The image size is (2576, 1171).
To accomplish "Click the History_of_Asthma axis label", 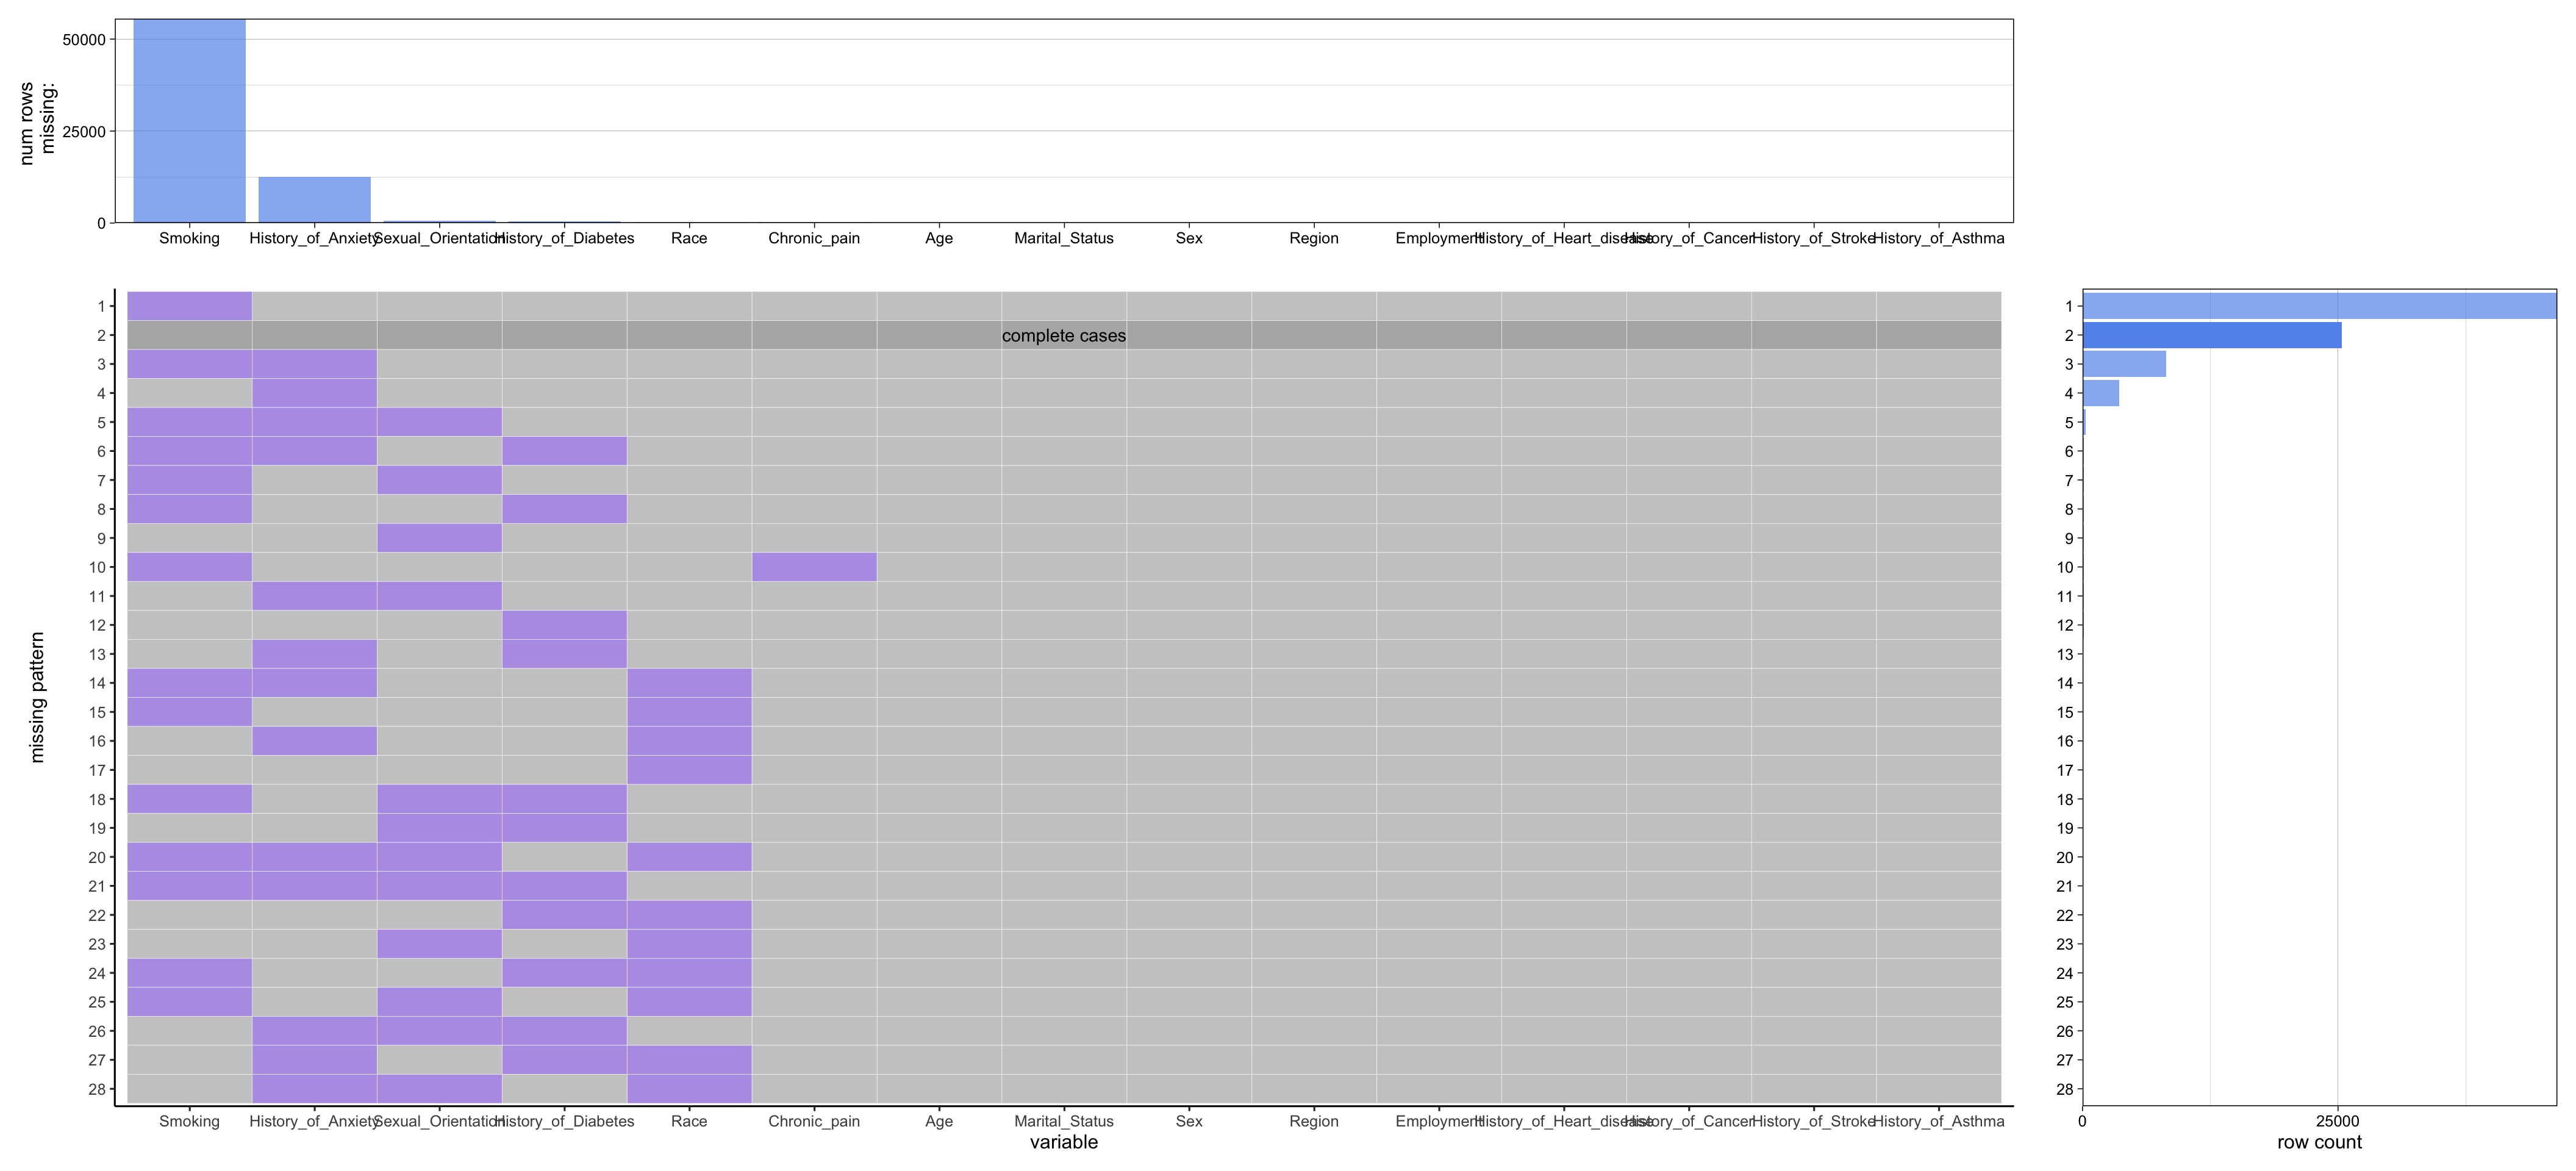I will click(1938, 1121).
